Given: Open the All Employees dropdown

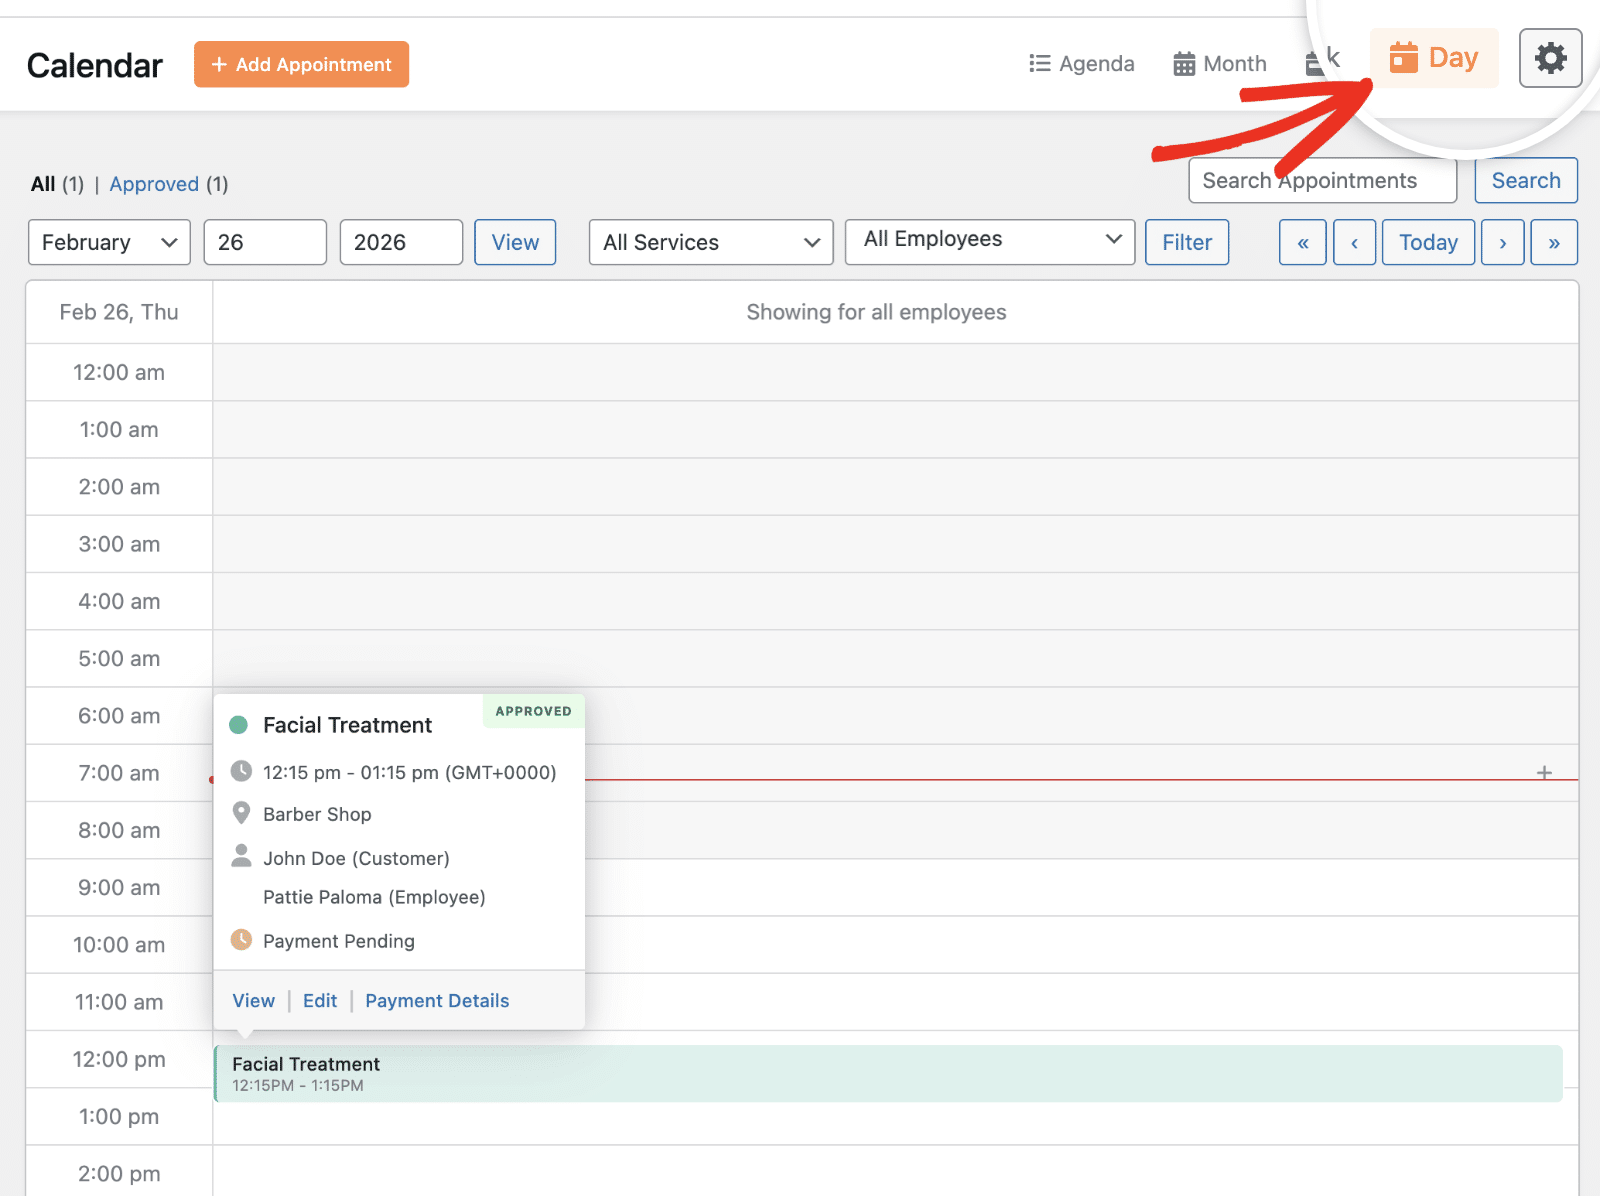Looking at the screenshot, I should [x=989, y=240].
